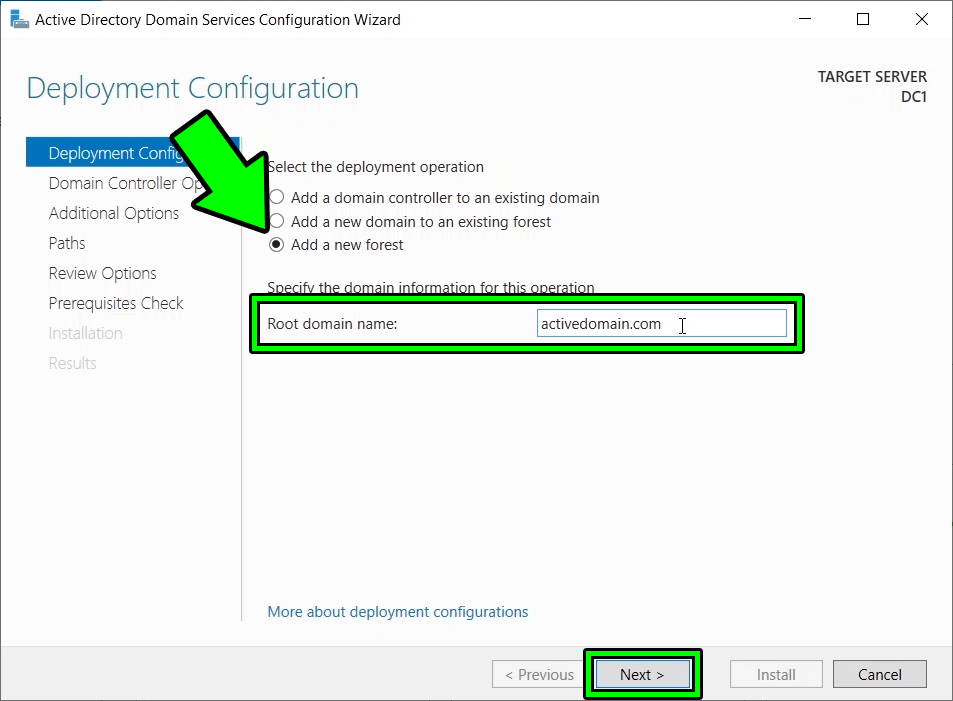
Task: Click the grayed-out Results step
Action: 72,363
